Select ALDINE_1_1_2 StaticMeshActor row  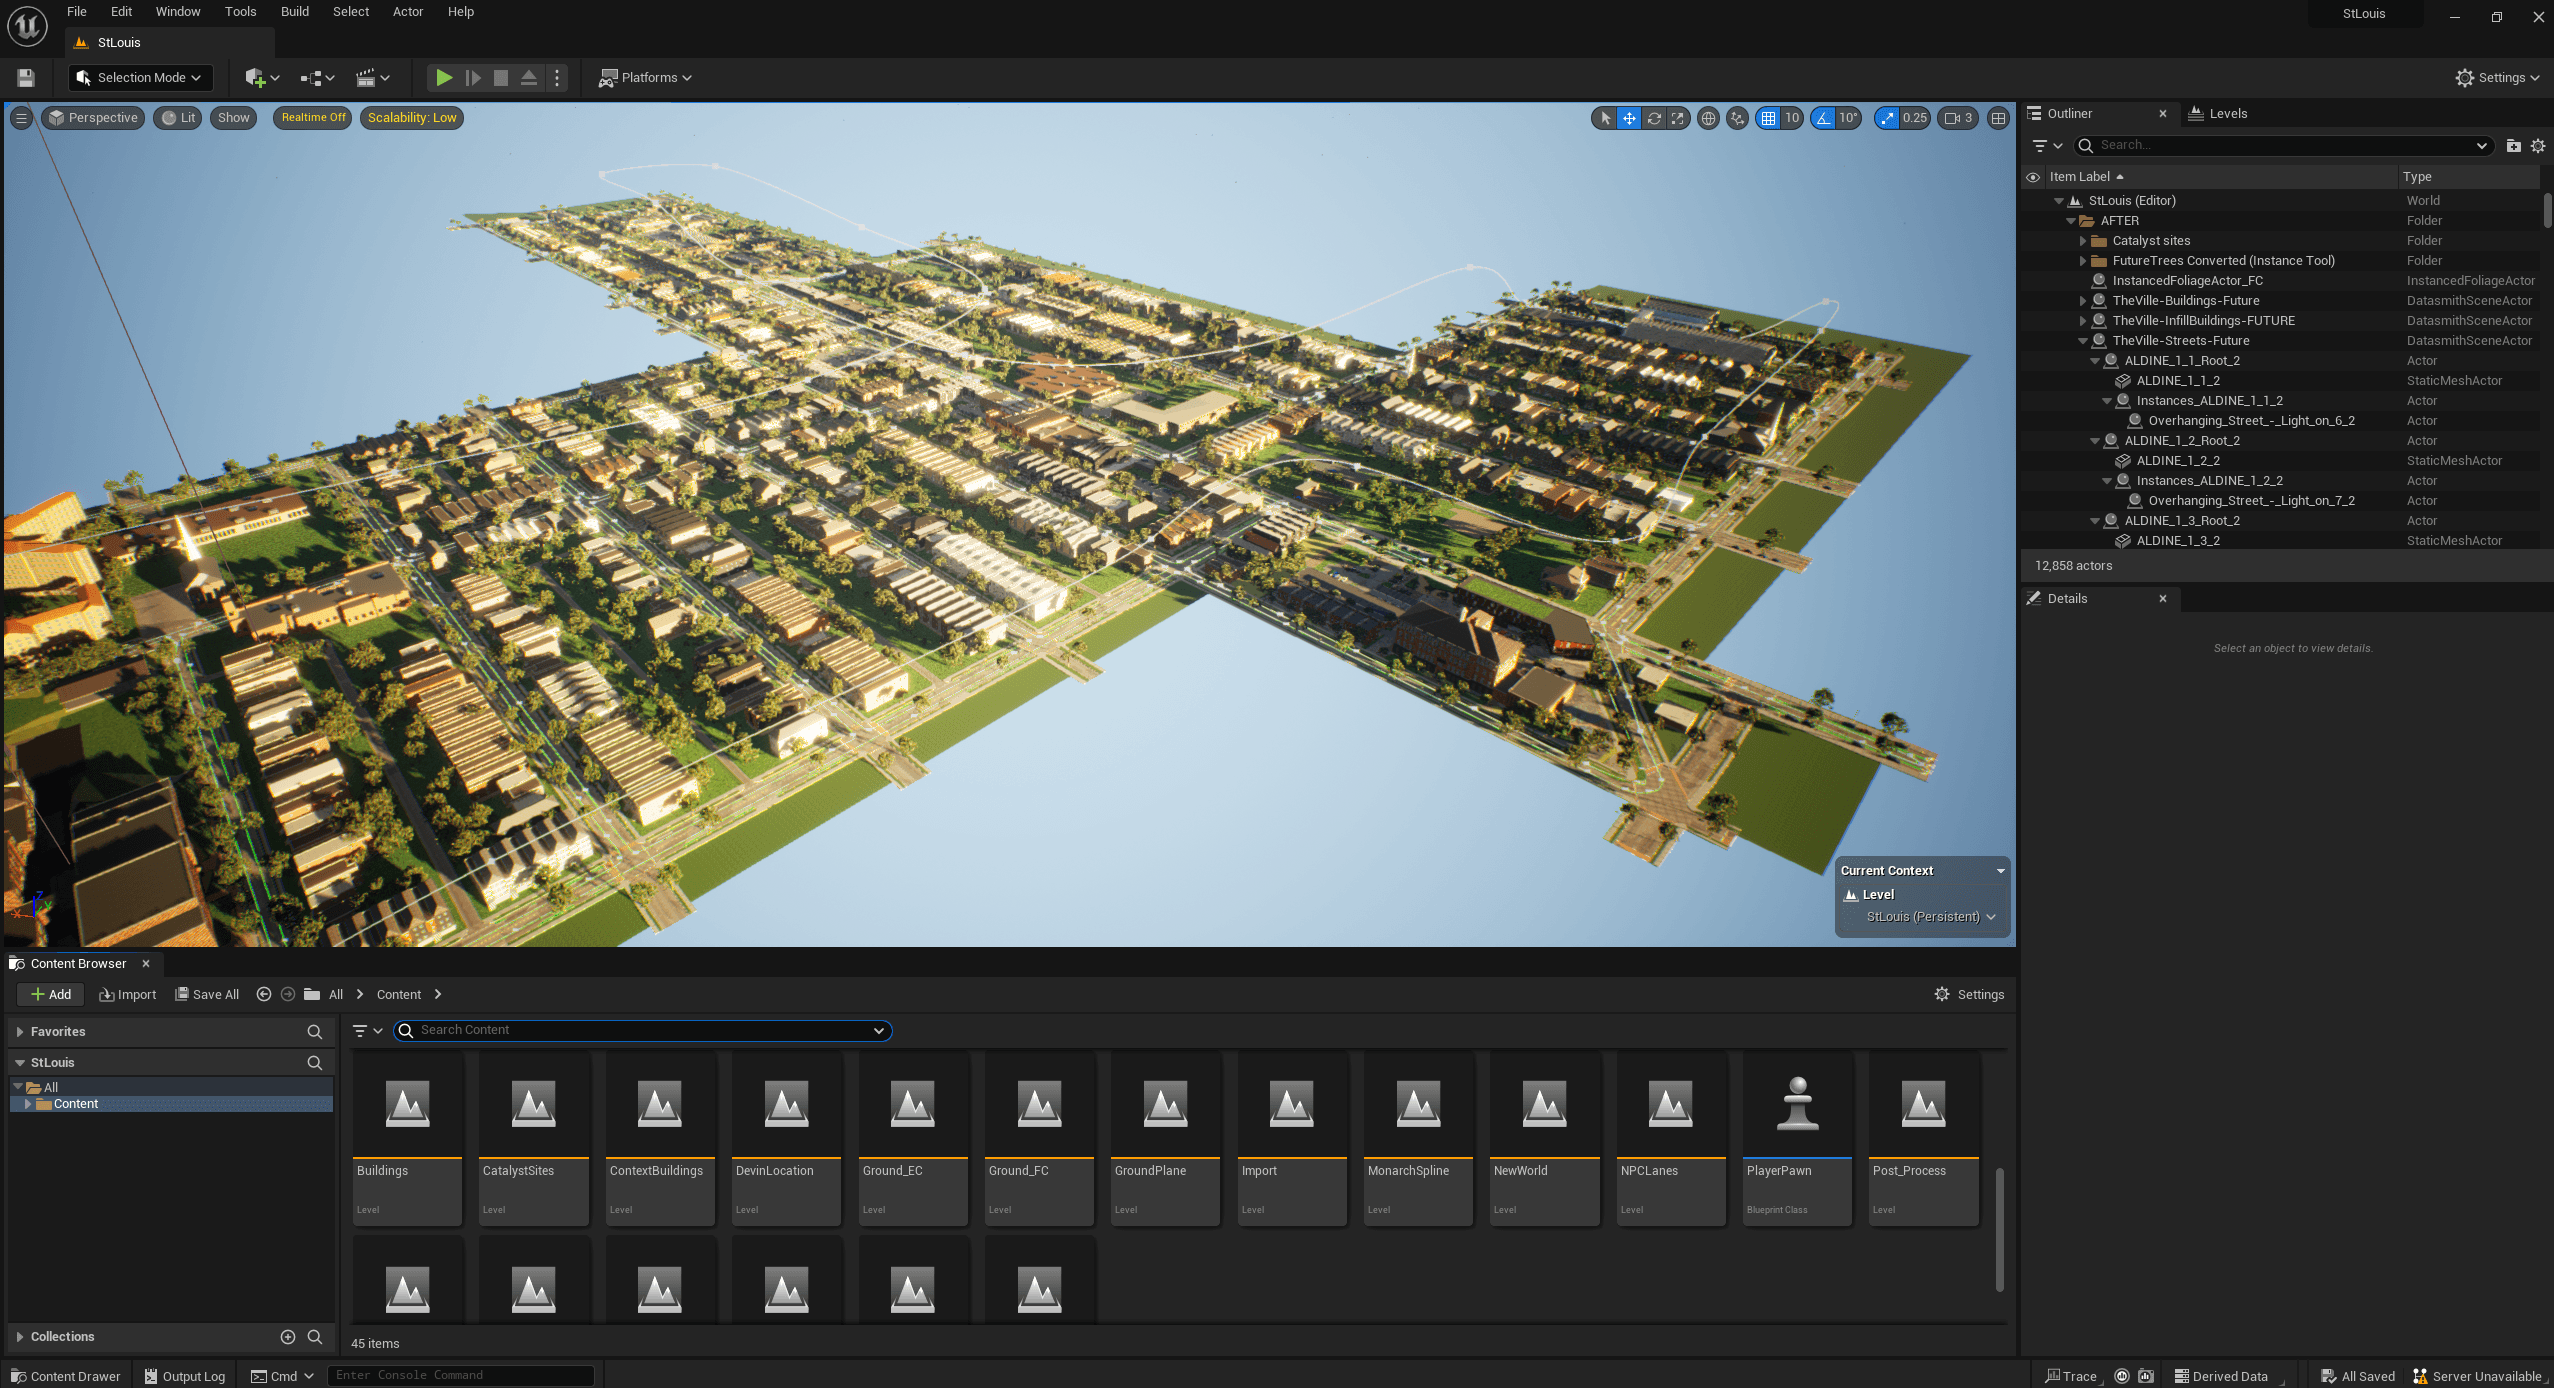[x=2280, y=381]
